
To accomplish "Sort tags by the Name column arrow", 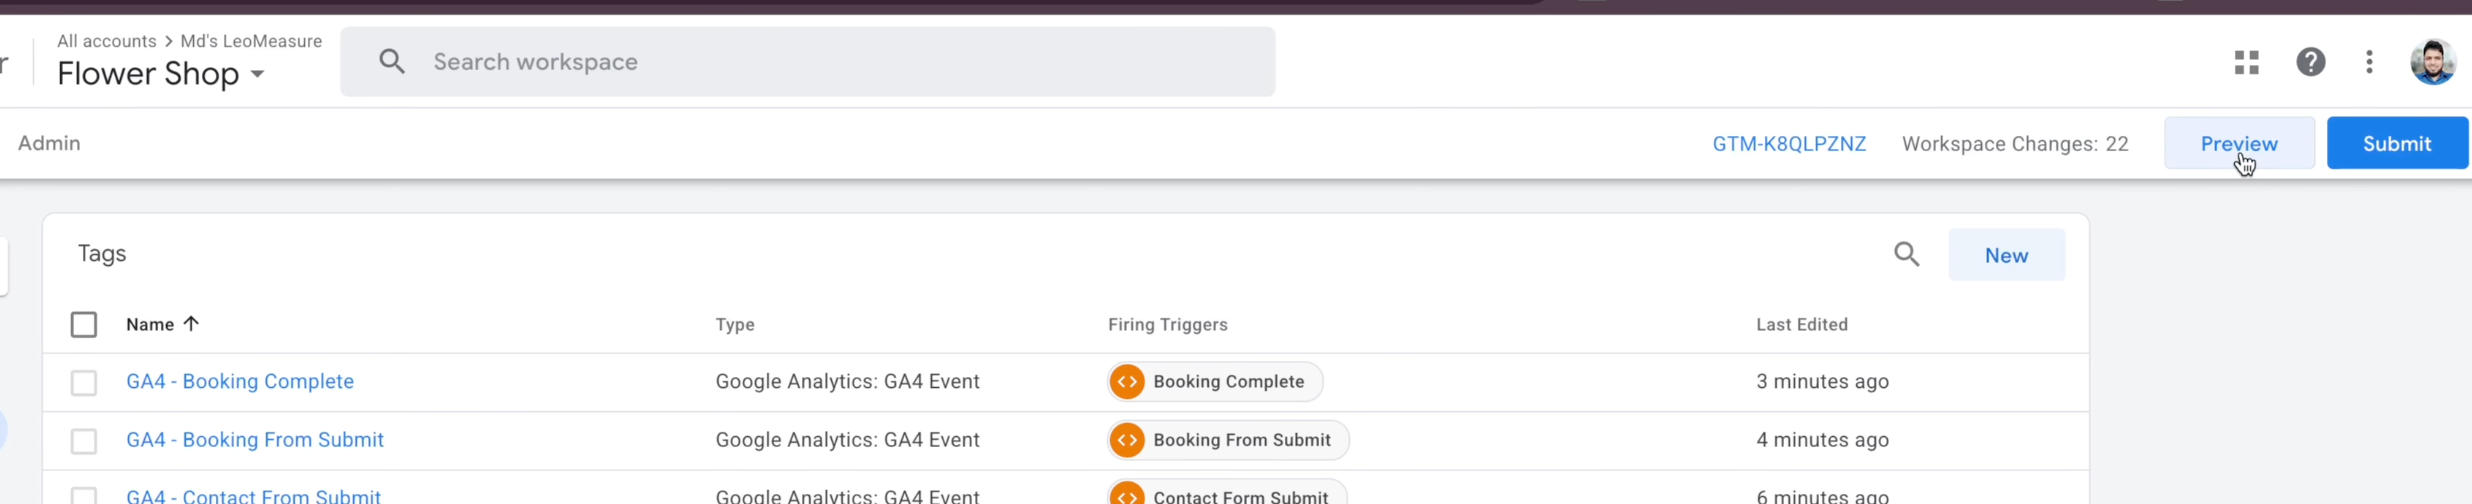I will point(191,323).
